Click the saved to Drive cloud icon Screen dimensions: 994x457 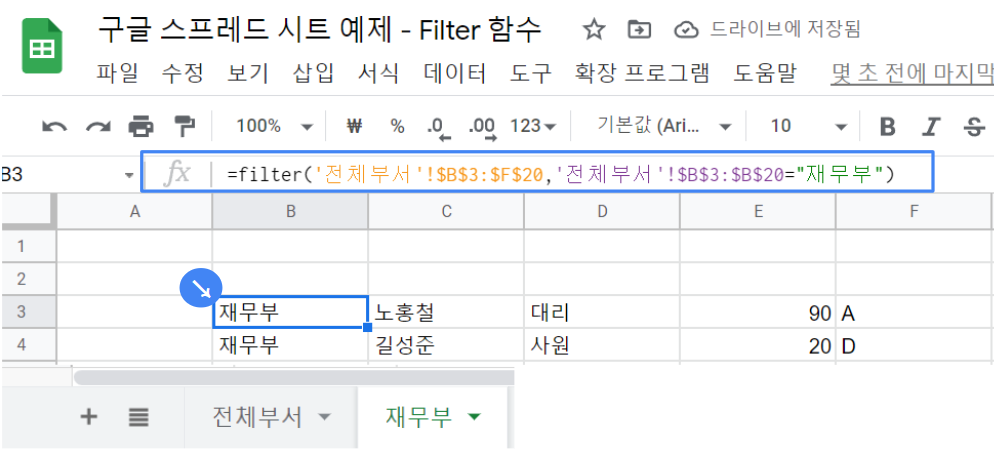686,29
